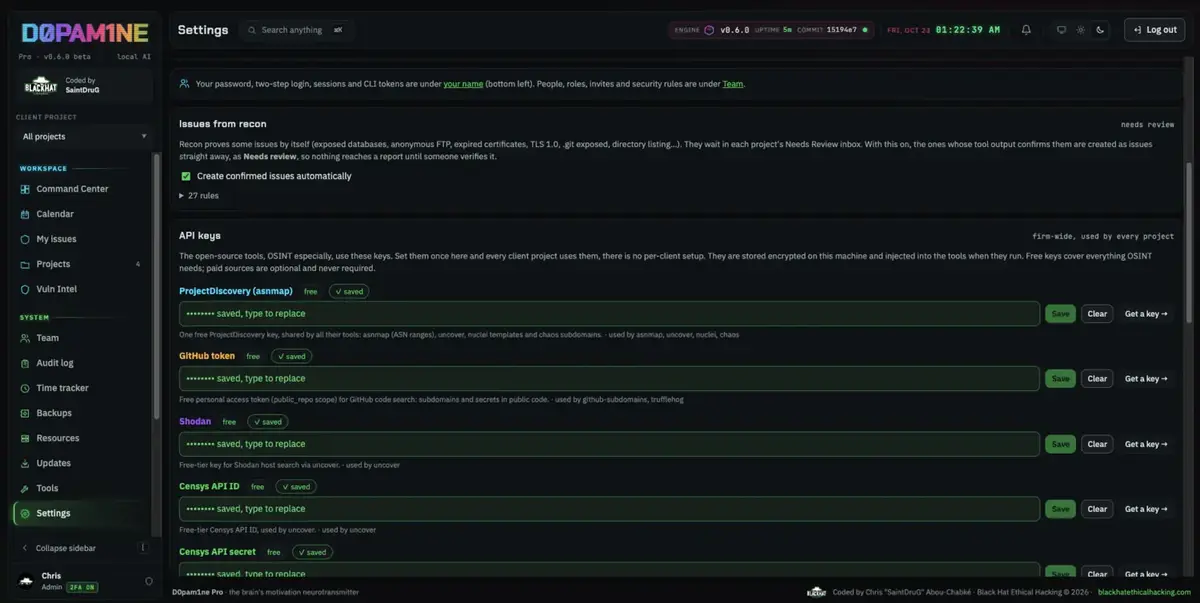
Task: Get a key for ProjectDiscovery
Action: [x=1146, y=314]
